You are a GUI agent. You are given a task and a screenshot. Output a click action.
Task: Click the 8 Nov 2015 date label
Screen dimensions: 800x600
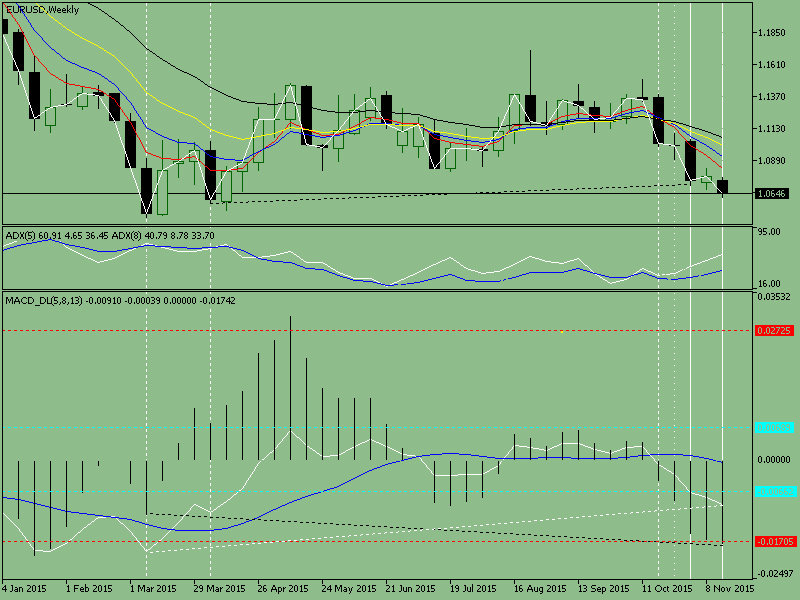point(730,589)
